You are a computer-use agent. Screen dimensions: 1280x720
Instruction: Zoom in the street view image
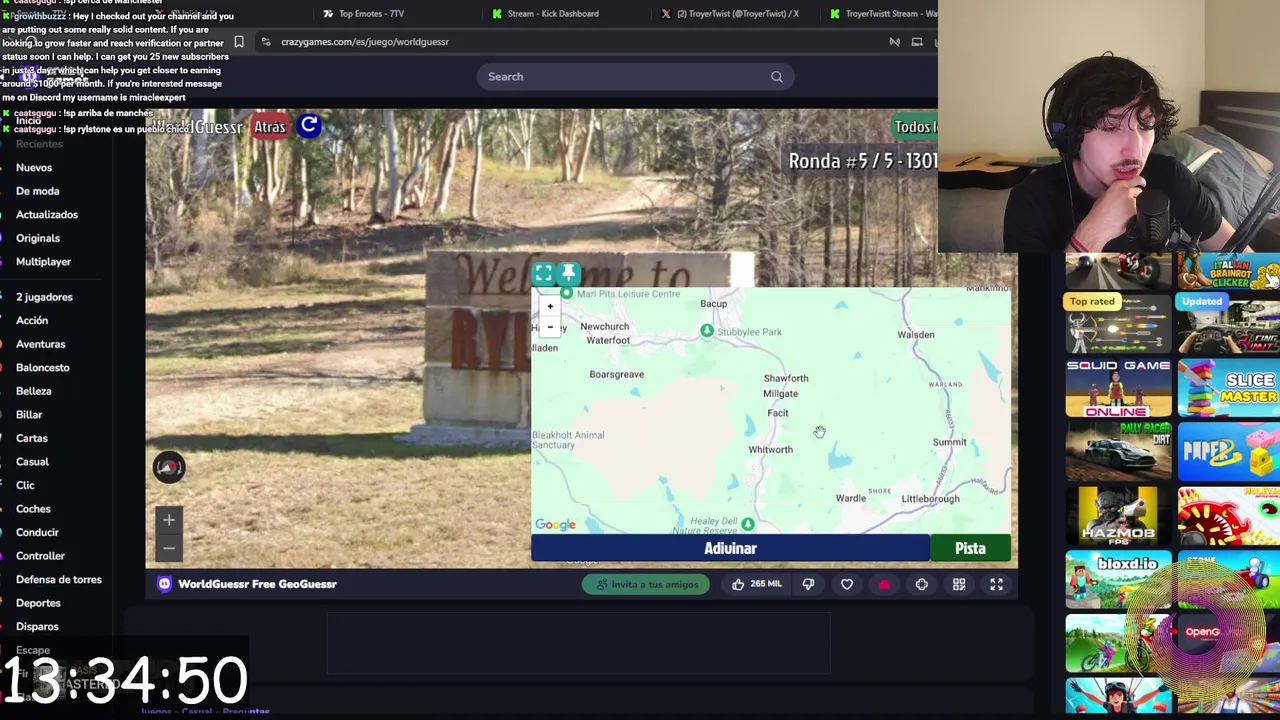pyautogui.click(x=169, y=520)
